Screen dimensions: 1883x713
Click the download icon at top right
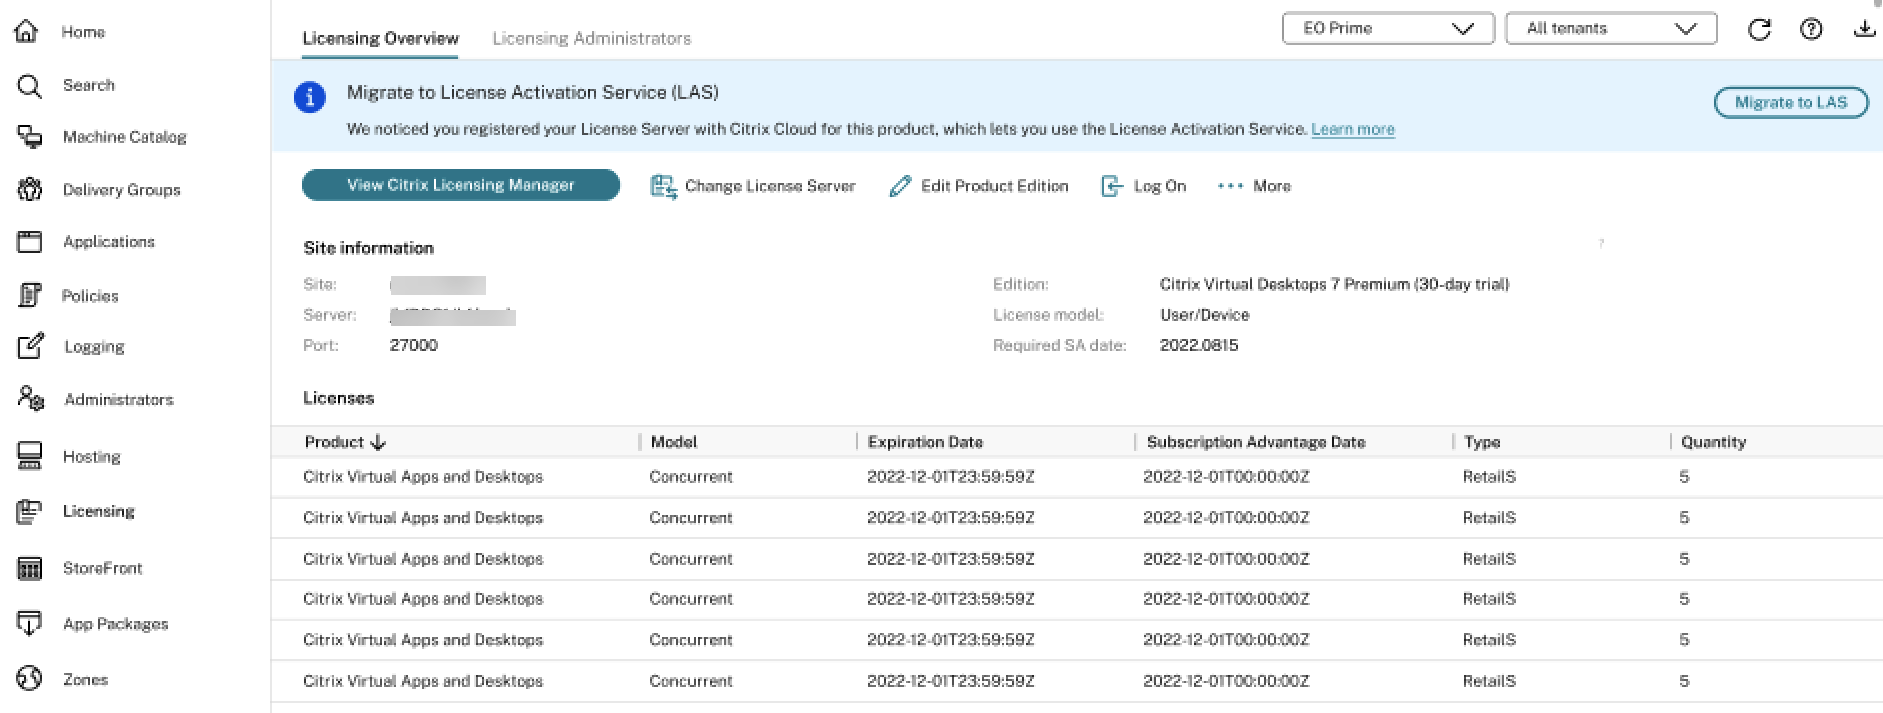tap(1864, 29)
